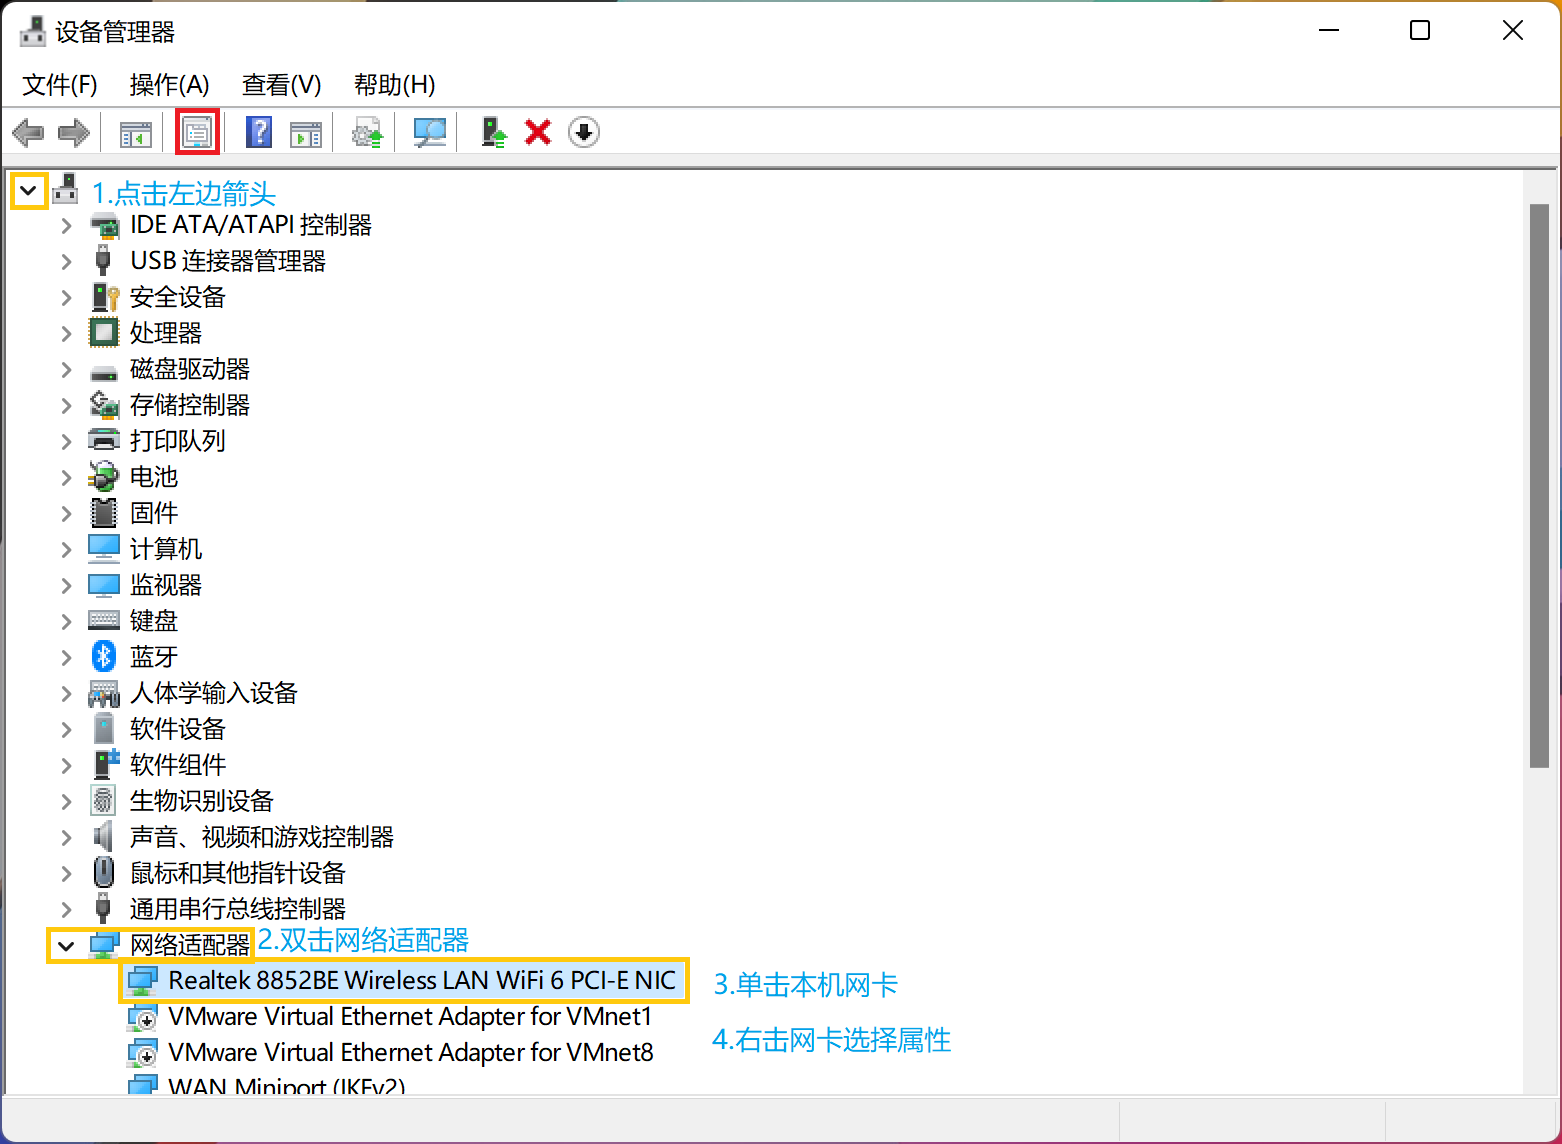Select the 打印队列 label
This screenshot has height=1144, width=1562.
(178, 441)
